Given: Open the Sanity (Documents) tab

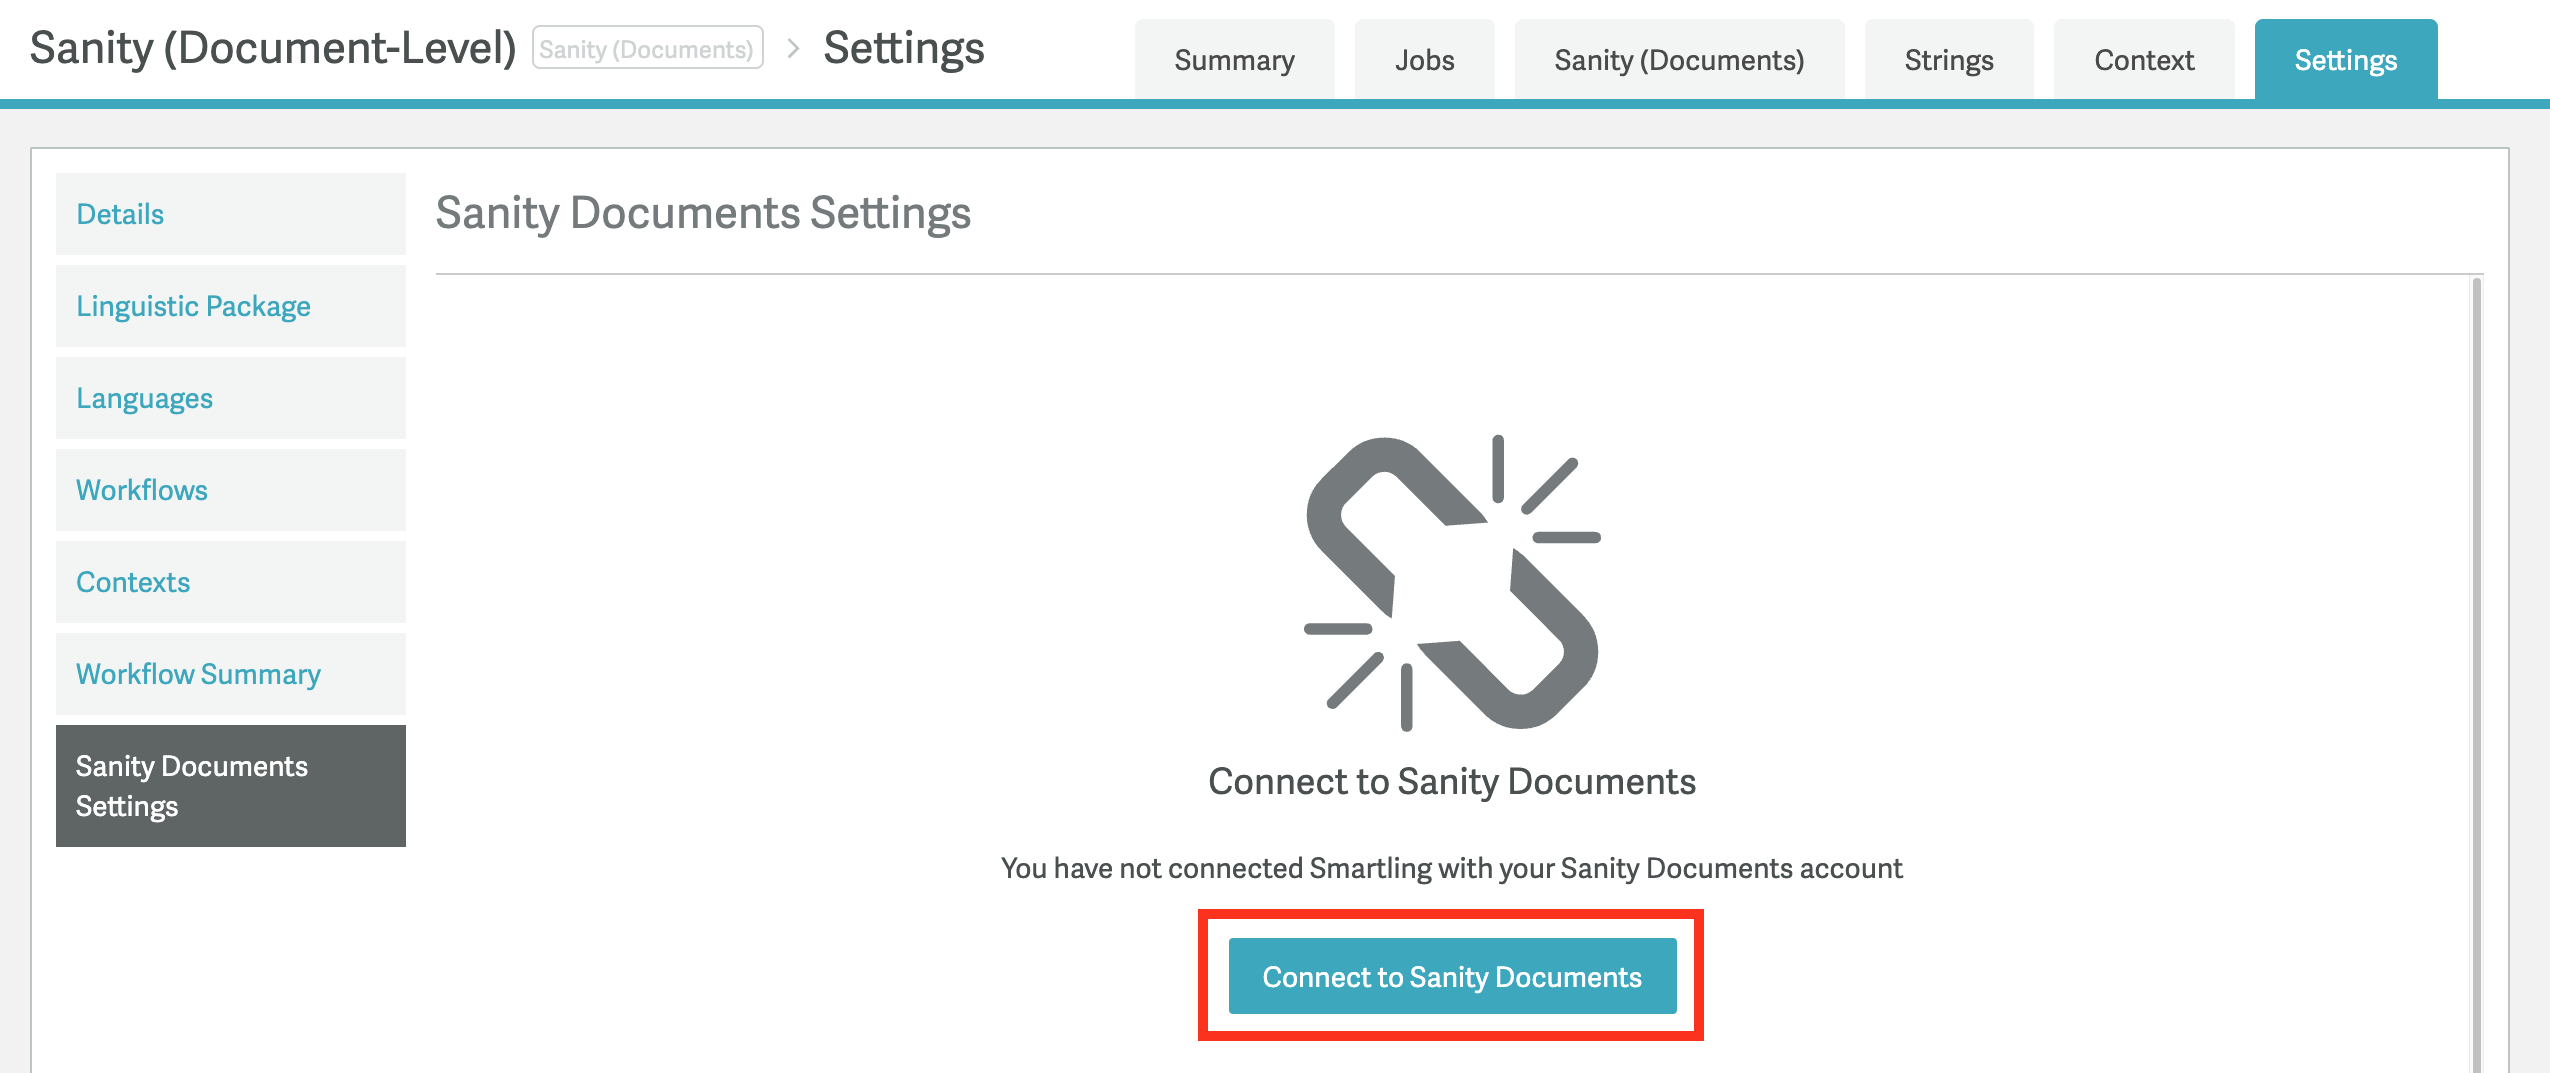Looking at the screenshot, I should point(1679,60).
